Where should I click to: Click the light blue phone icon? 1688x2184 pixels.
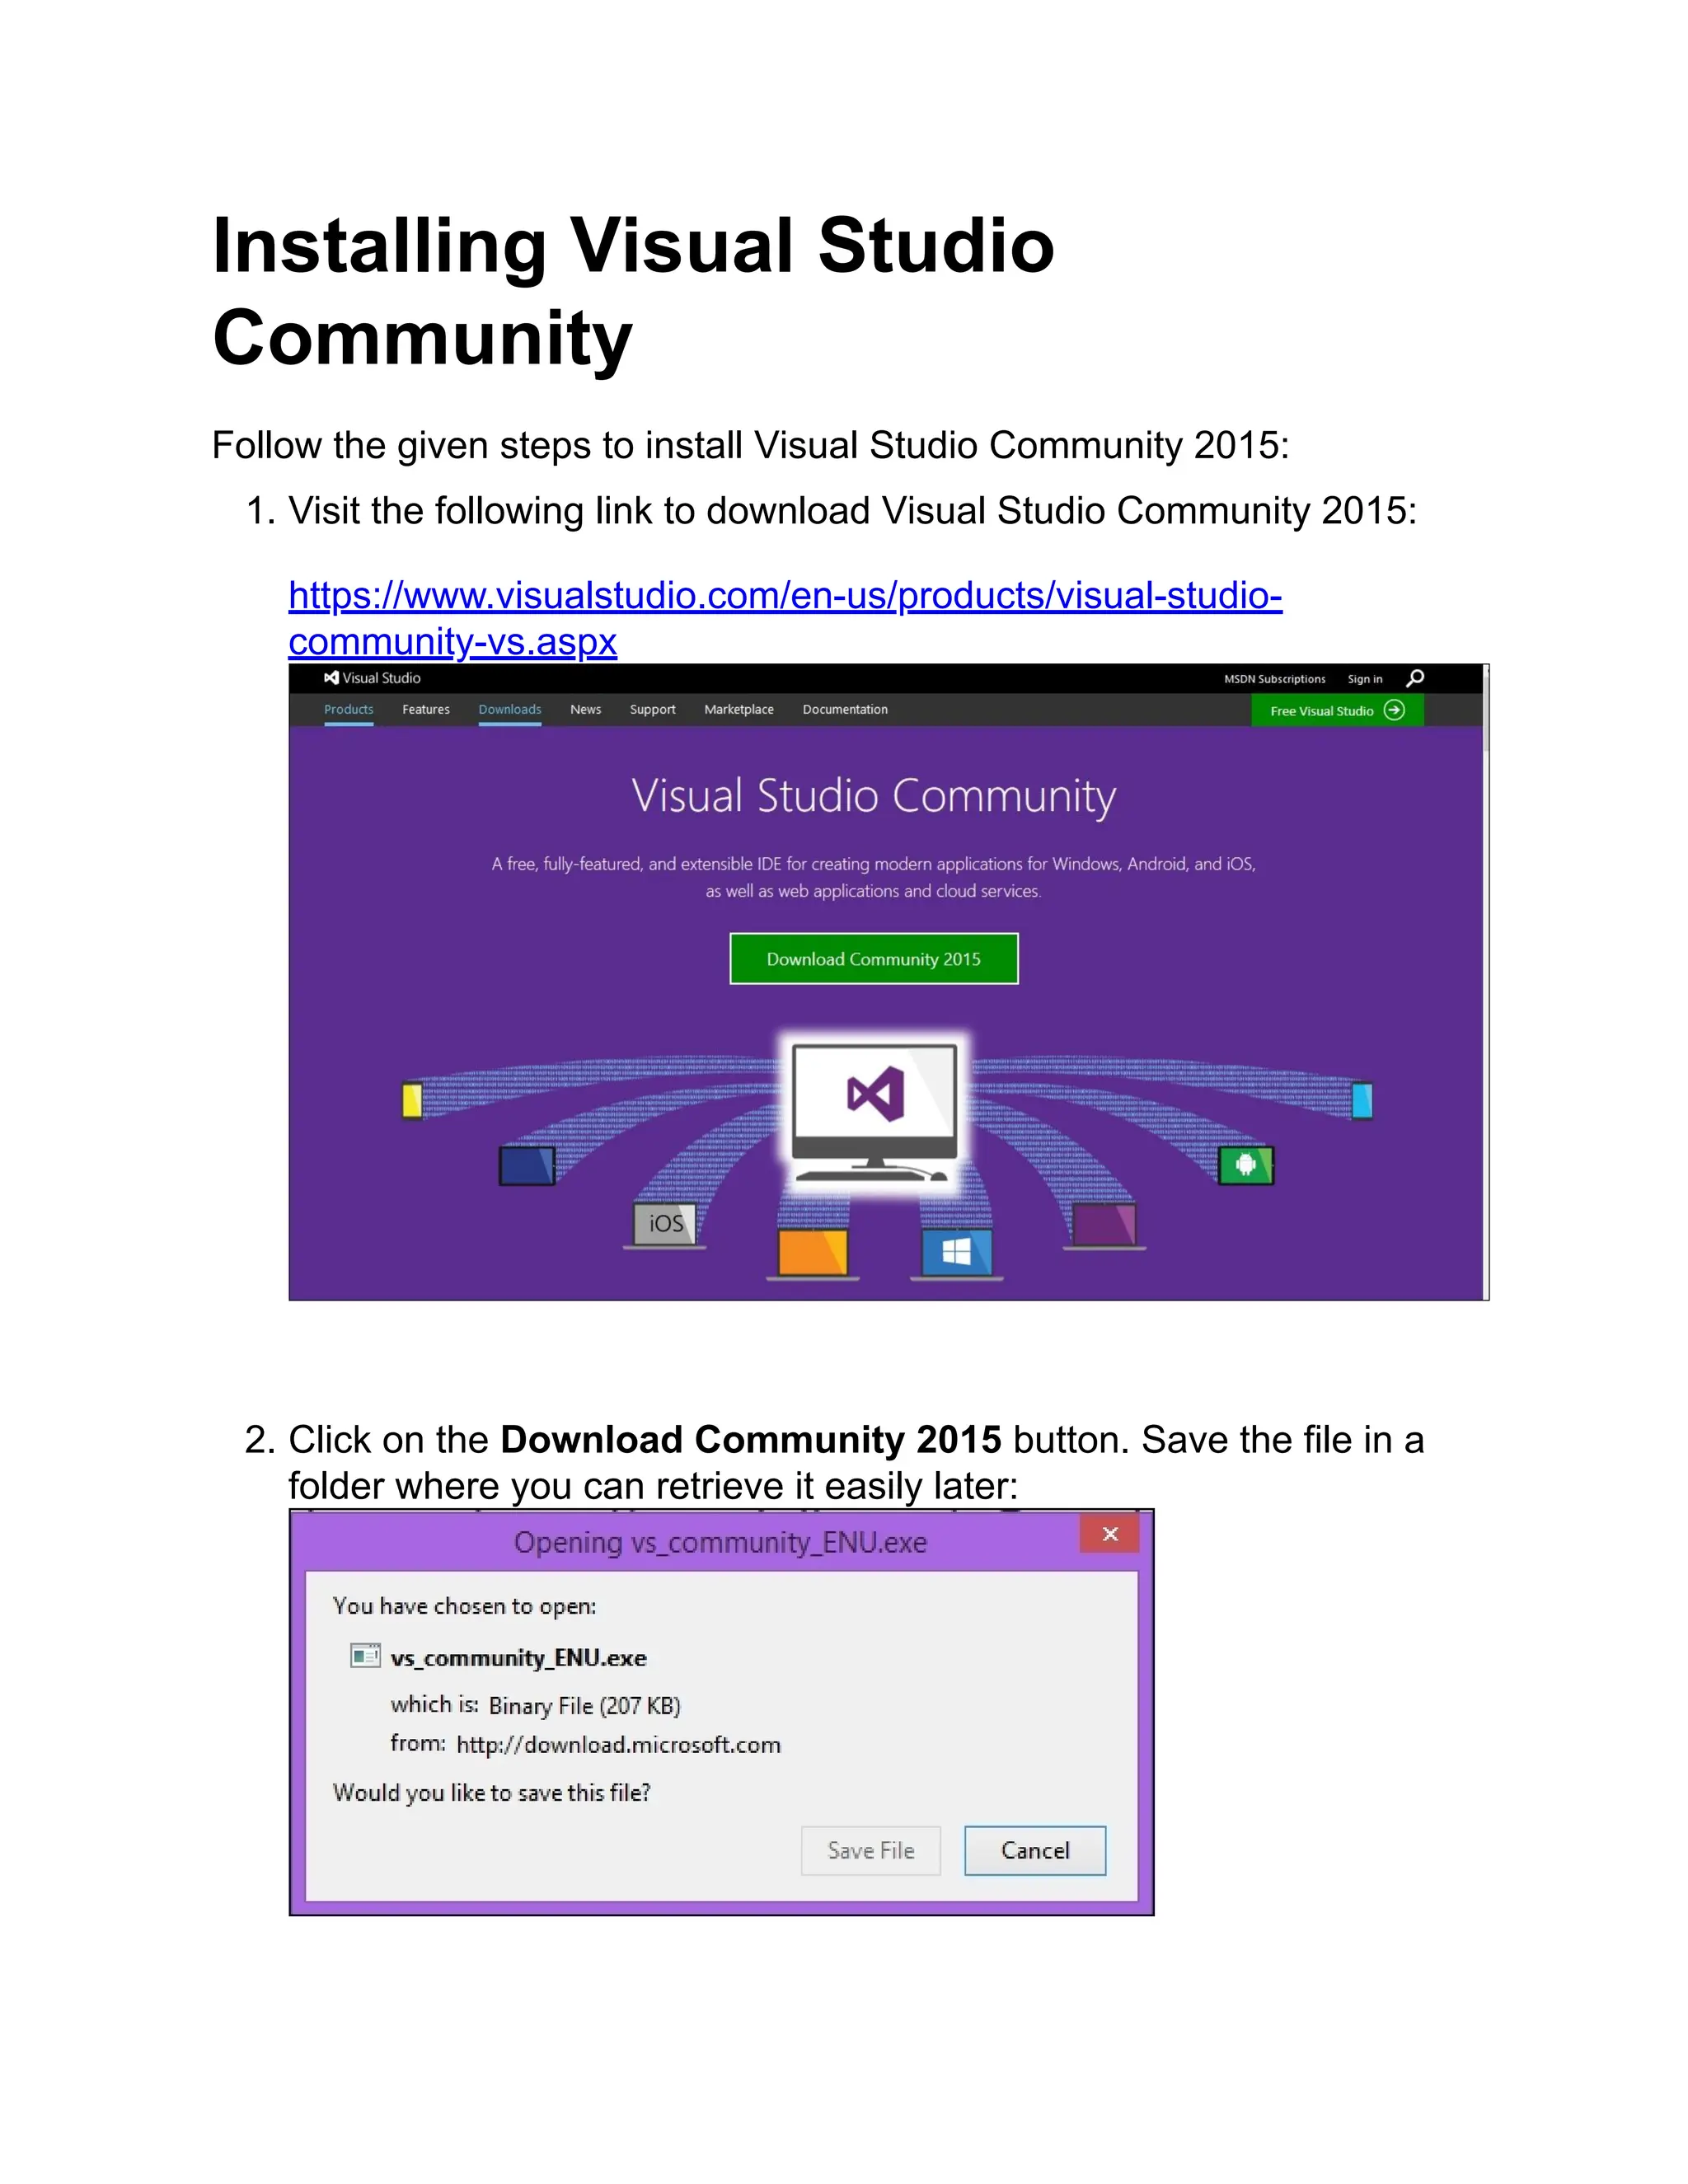(1362, 1101)
